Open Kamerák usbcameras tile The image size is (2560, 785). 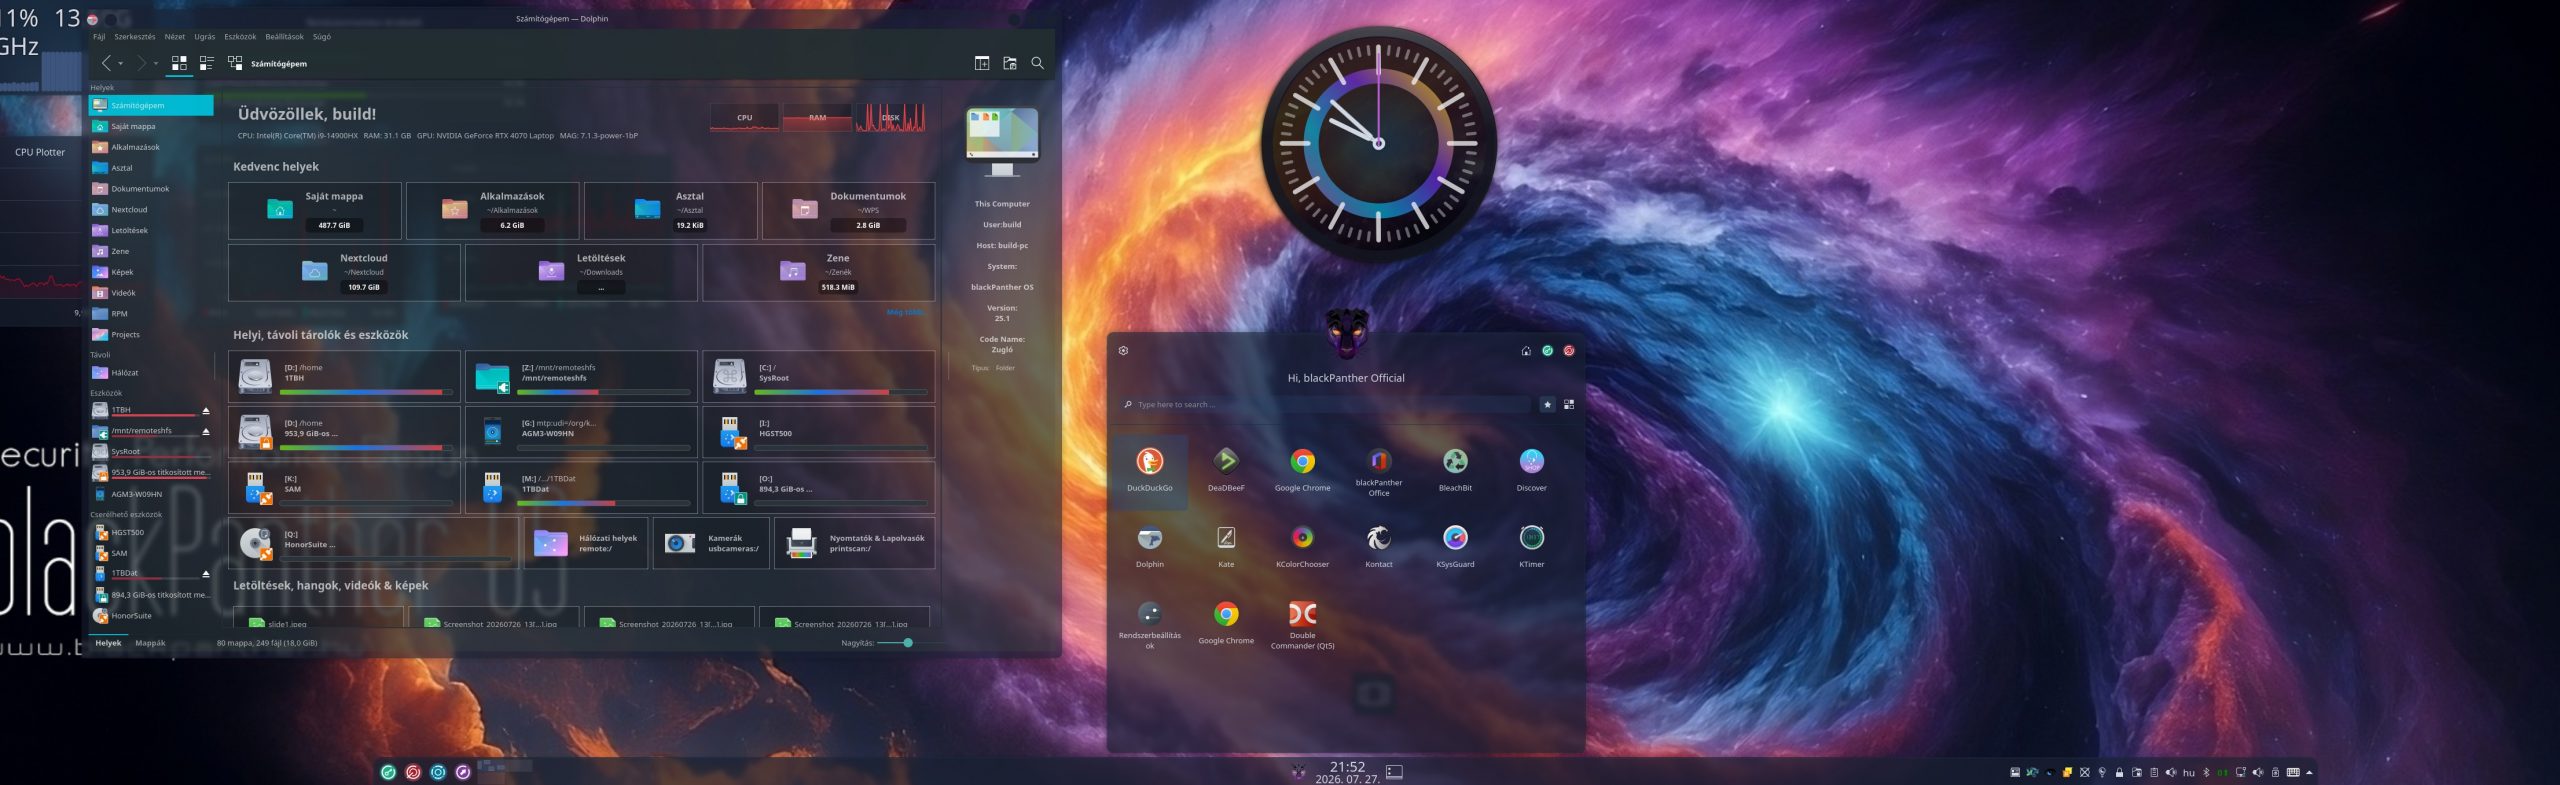pyautogui.click(x=711, y=543)
